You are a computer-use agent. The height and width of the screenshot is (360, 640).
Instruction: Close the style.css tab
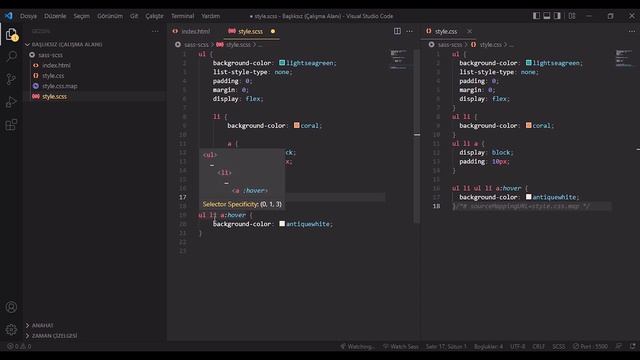[x=469, y=31]
